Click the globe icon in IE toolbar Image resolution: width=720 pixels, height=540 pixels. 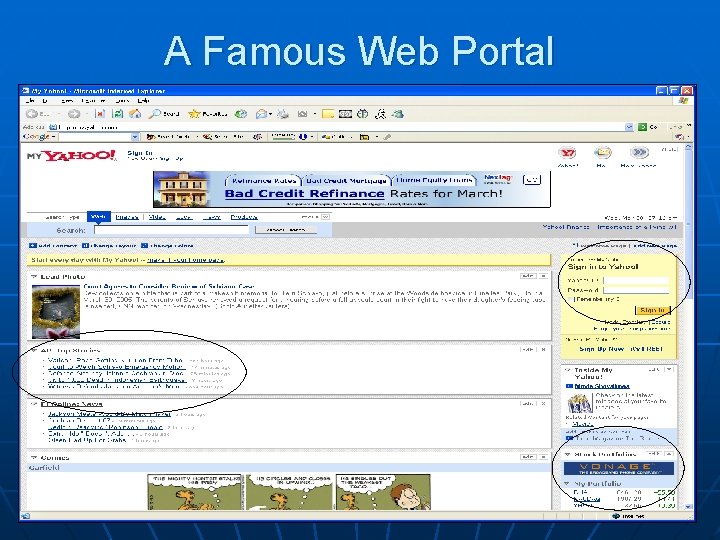click(x=363, y=113)
